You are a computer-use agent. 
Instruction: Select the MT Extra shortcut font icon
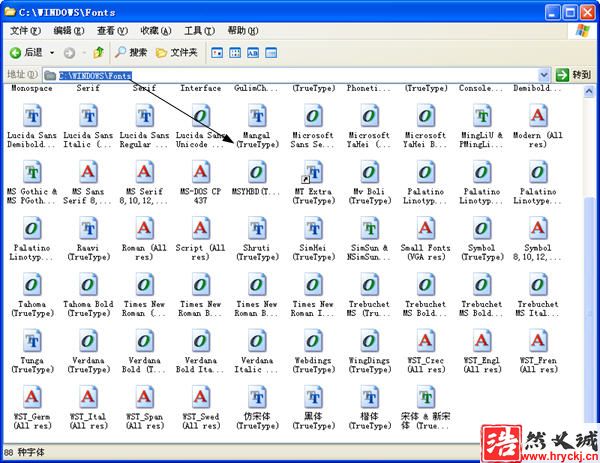[x=313, y=172]
